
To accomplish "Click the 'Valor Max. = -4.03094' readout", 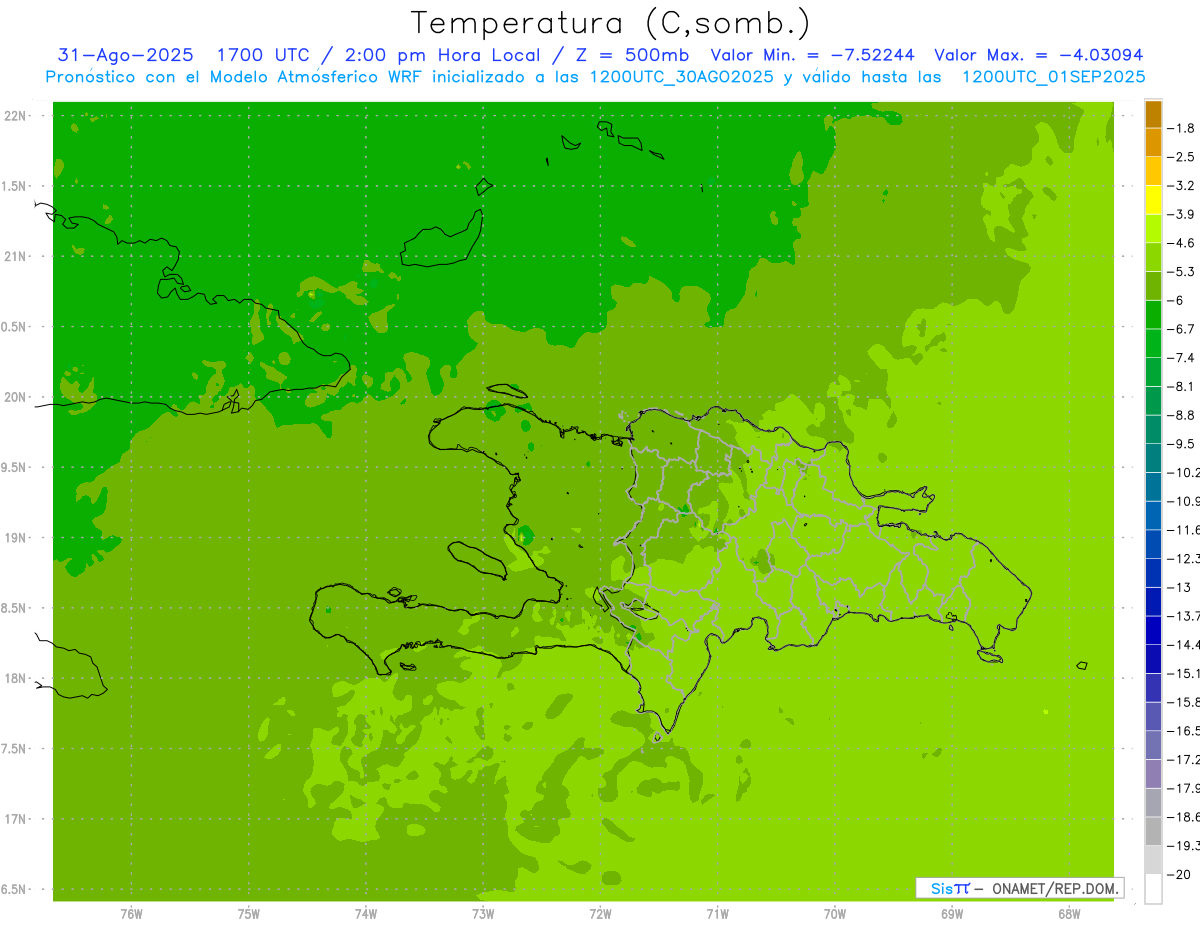I will pyautogui.click(x=1038, y=55).
